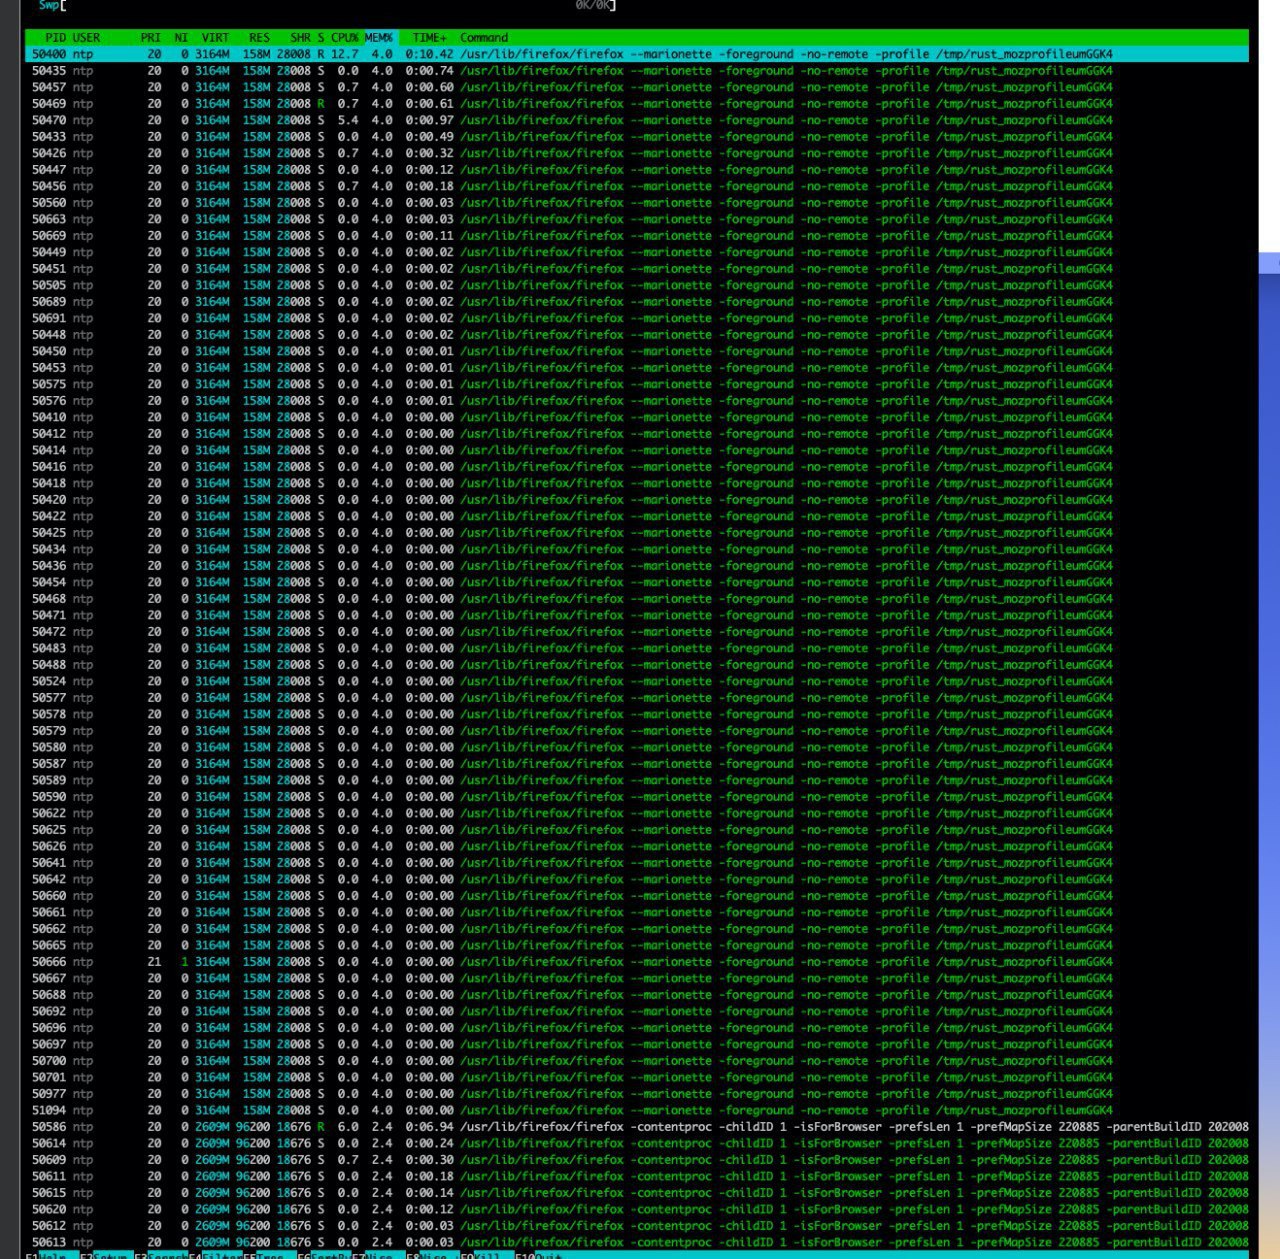This screenshot has height=1259, width=1280.
Task: Click the 0:10.42 time value
Action: click(430, 54)
